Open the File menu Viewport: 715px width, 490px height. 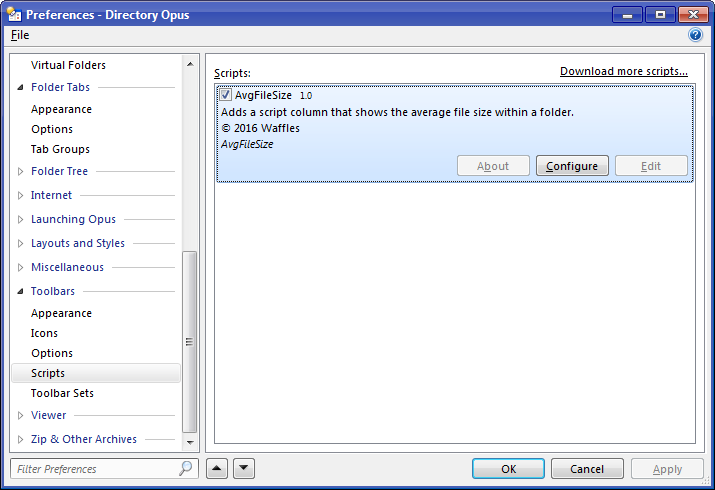[x=20, y=35]
